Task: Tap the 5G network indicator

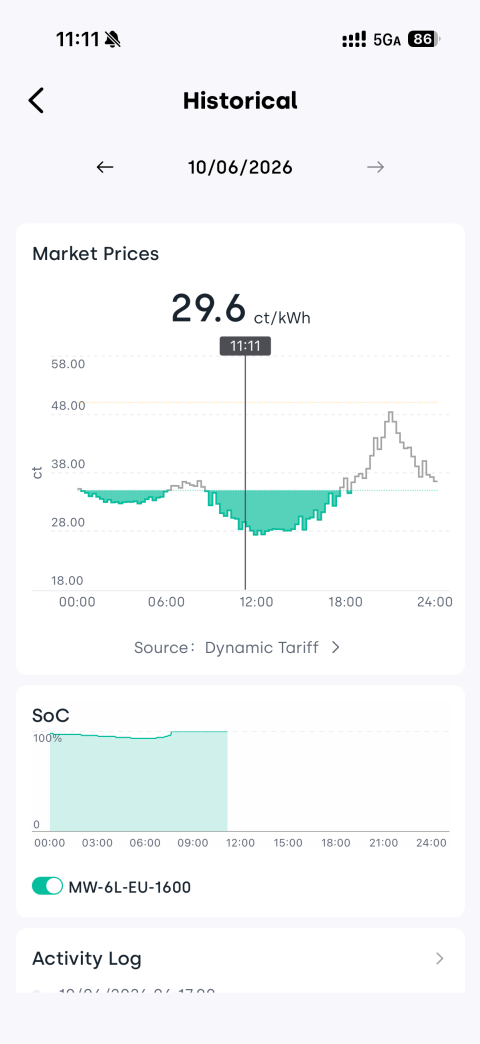Action: pos(387,40)
